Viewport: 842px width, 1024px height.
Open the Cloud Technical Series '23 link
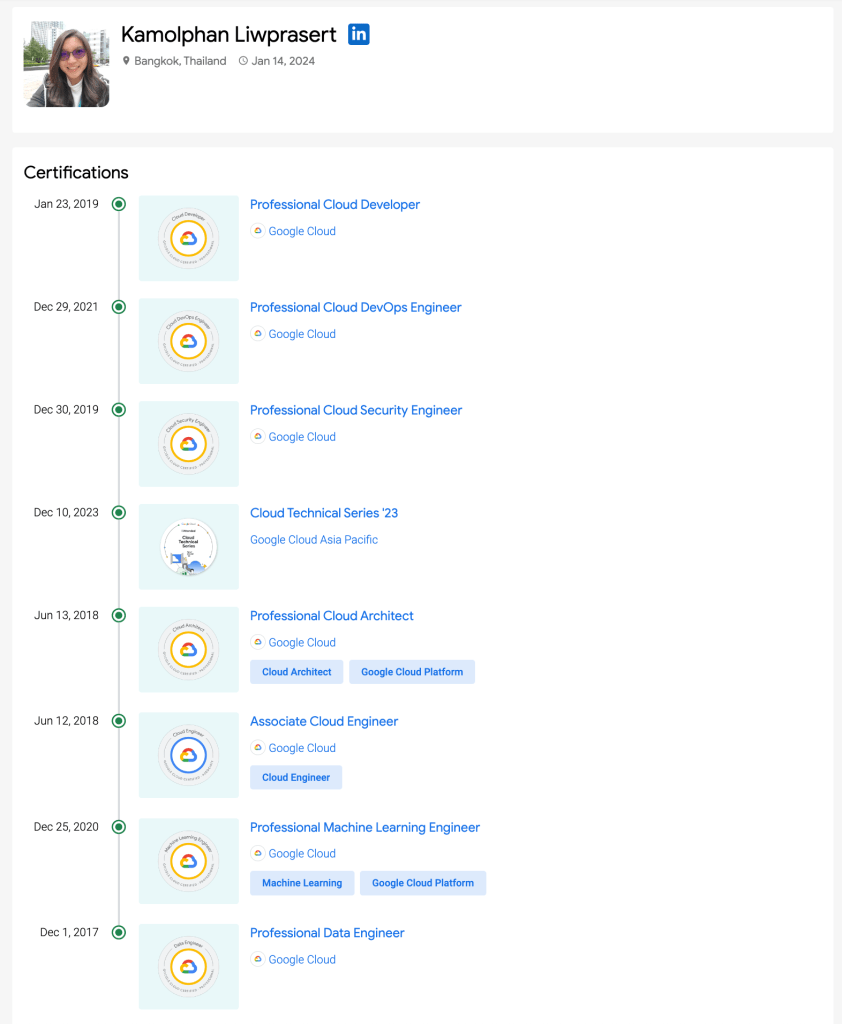(324, 514)
